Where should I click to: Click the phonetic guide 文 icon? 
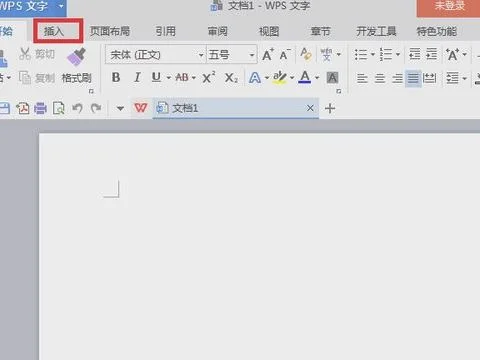click(327, 54)
